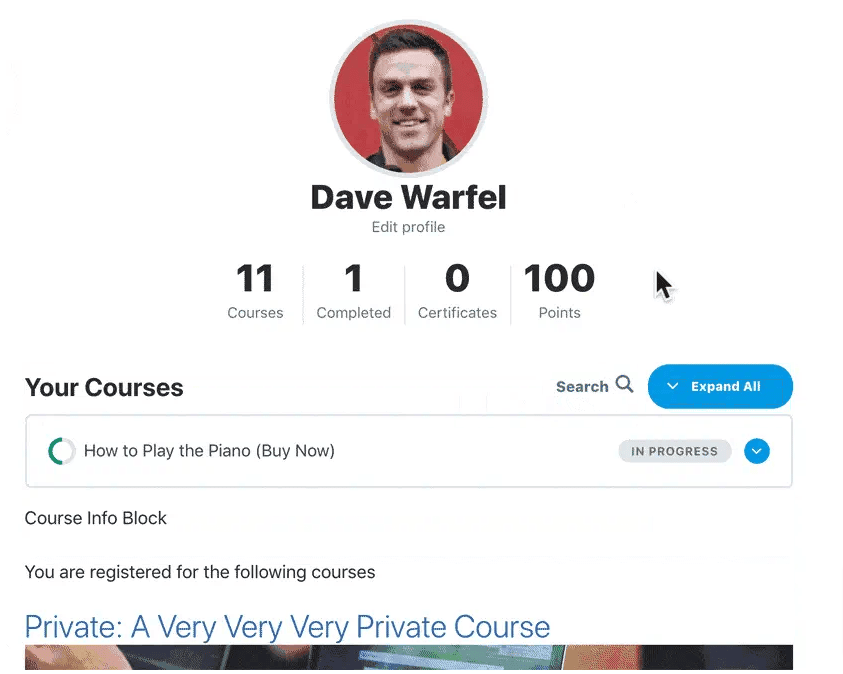The image size is (843, 674).
Task: Open the Edit profile link
Action: [408, 227]
